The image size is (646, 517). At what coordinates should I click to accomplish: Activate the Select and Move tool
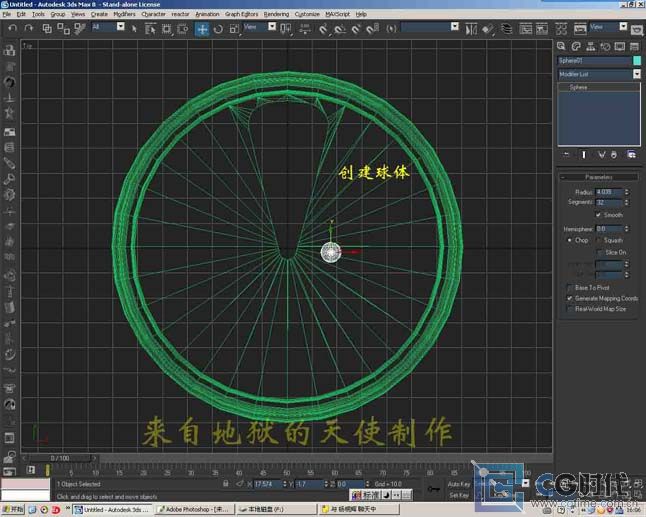tap(202, 29)
